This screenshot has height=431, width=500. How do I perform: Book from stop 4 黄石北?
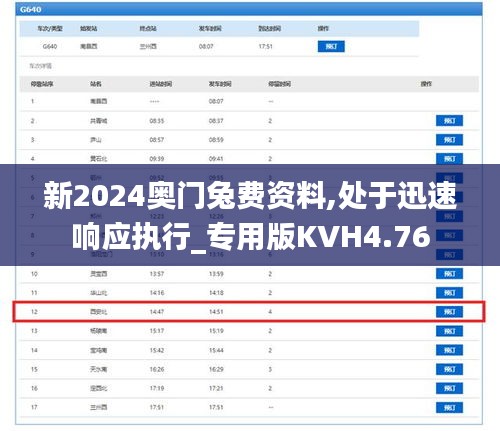coord(449,159)
